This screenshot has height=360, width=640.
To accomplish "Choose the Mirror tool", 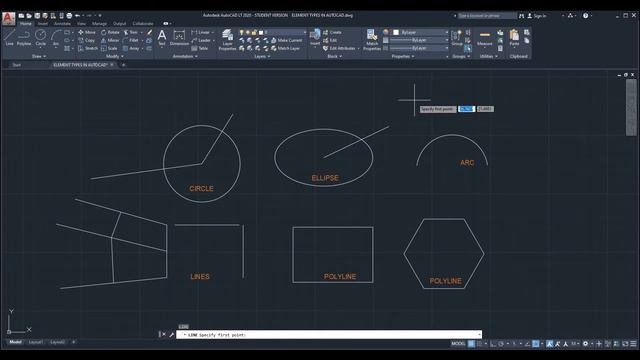I will pyautogui.click(x=110, y=40).
